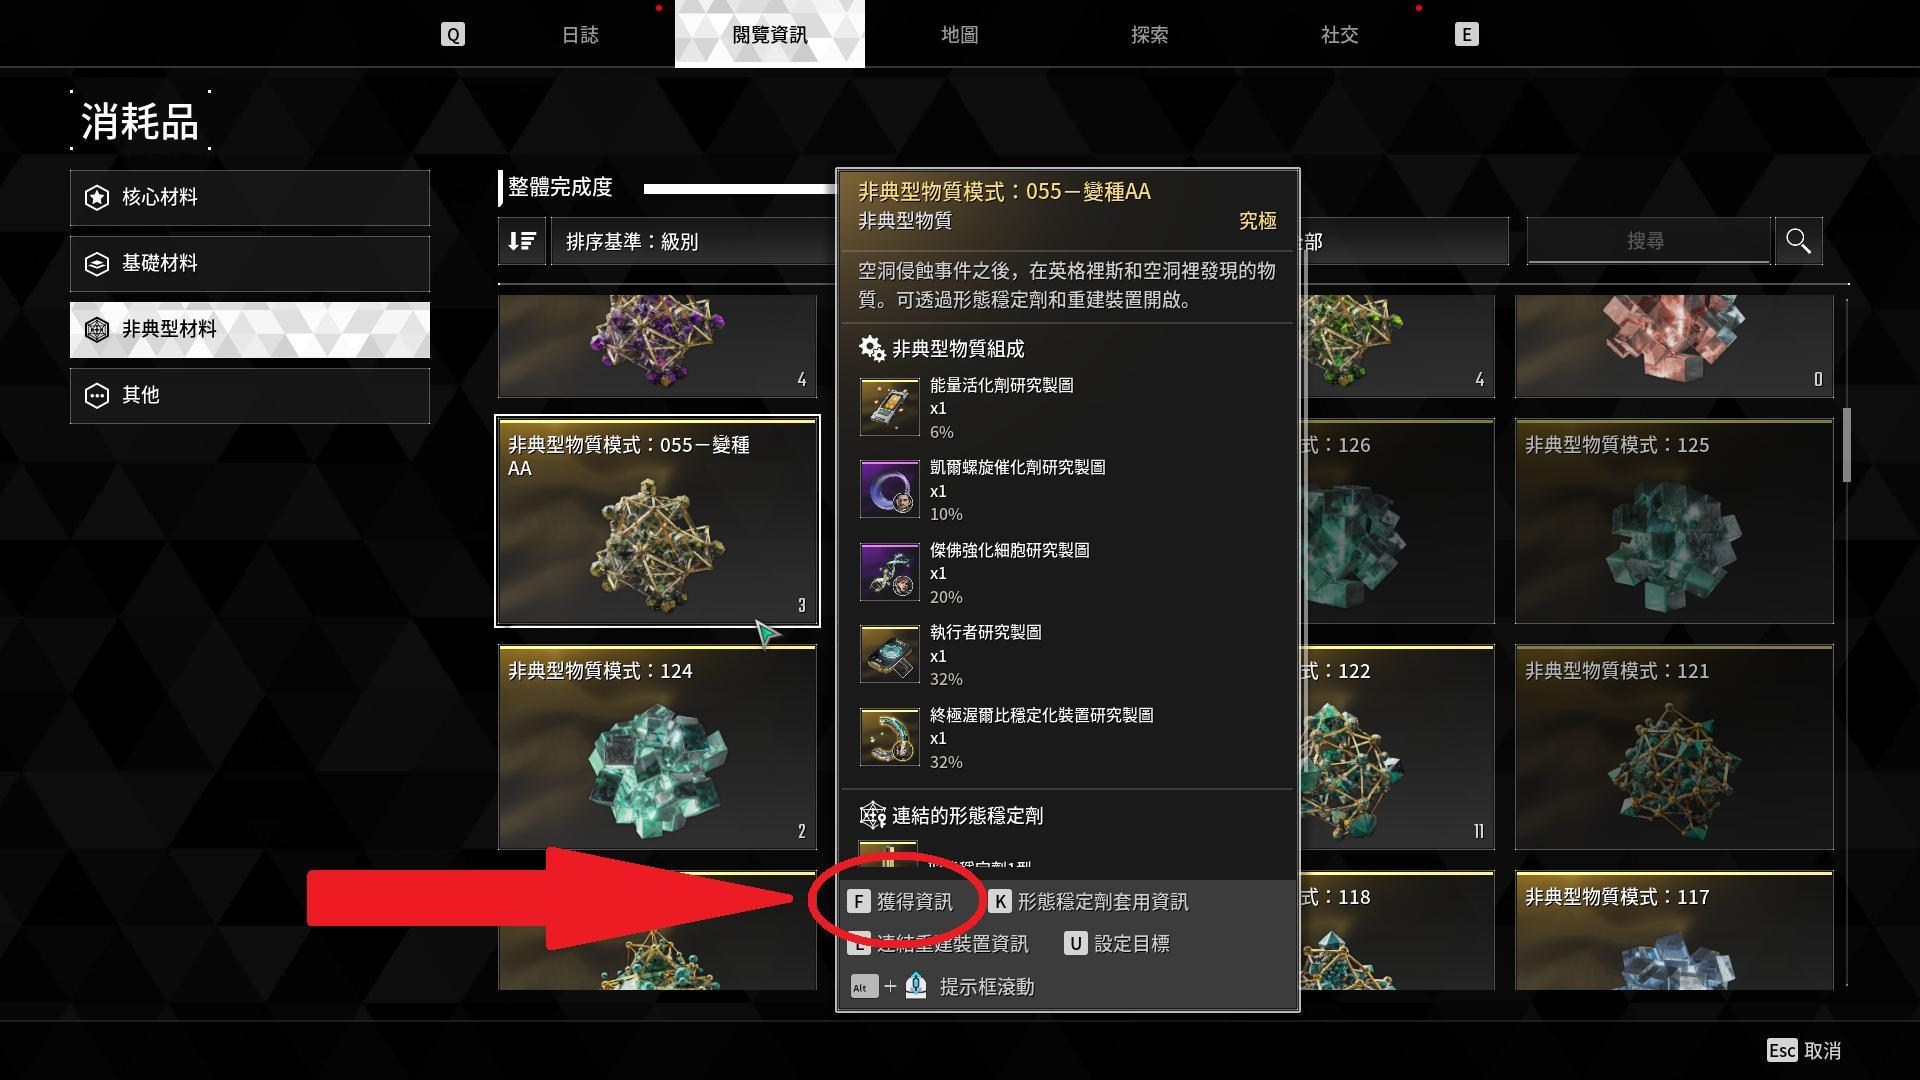This screenshot has height=1080, width=1920.
Task: Click the 搜尋 search input field
Action: click(1647, 241)
